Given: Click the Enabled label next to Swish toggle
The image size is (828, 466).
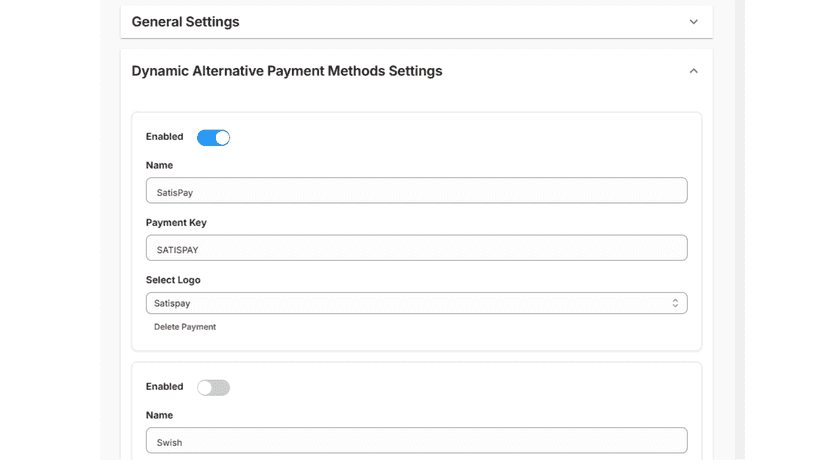Looking at the screenshot, I should pyautogui.click(x=165, y=386).
